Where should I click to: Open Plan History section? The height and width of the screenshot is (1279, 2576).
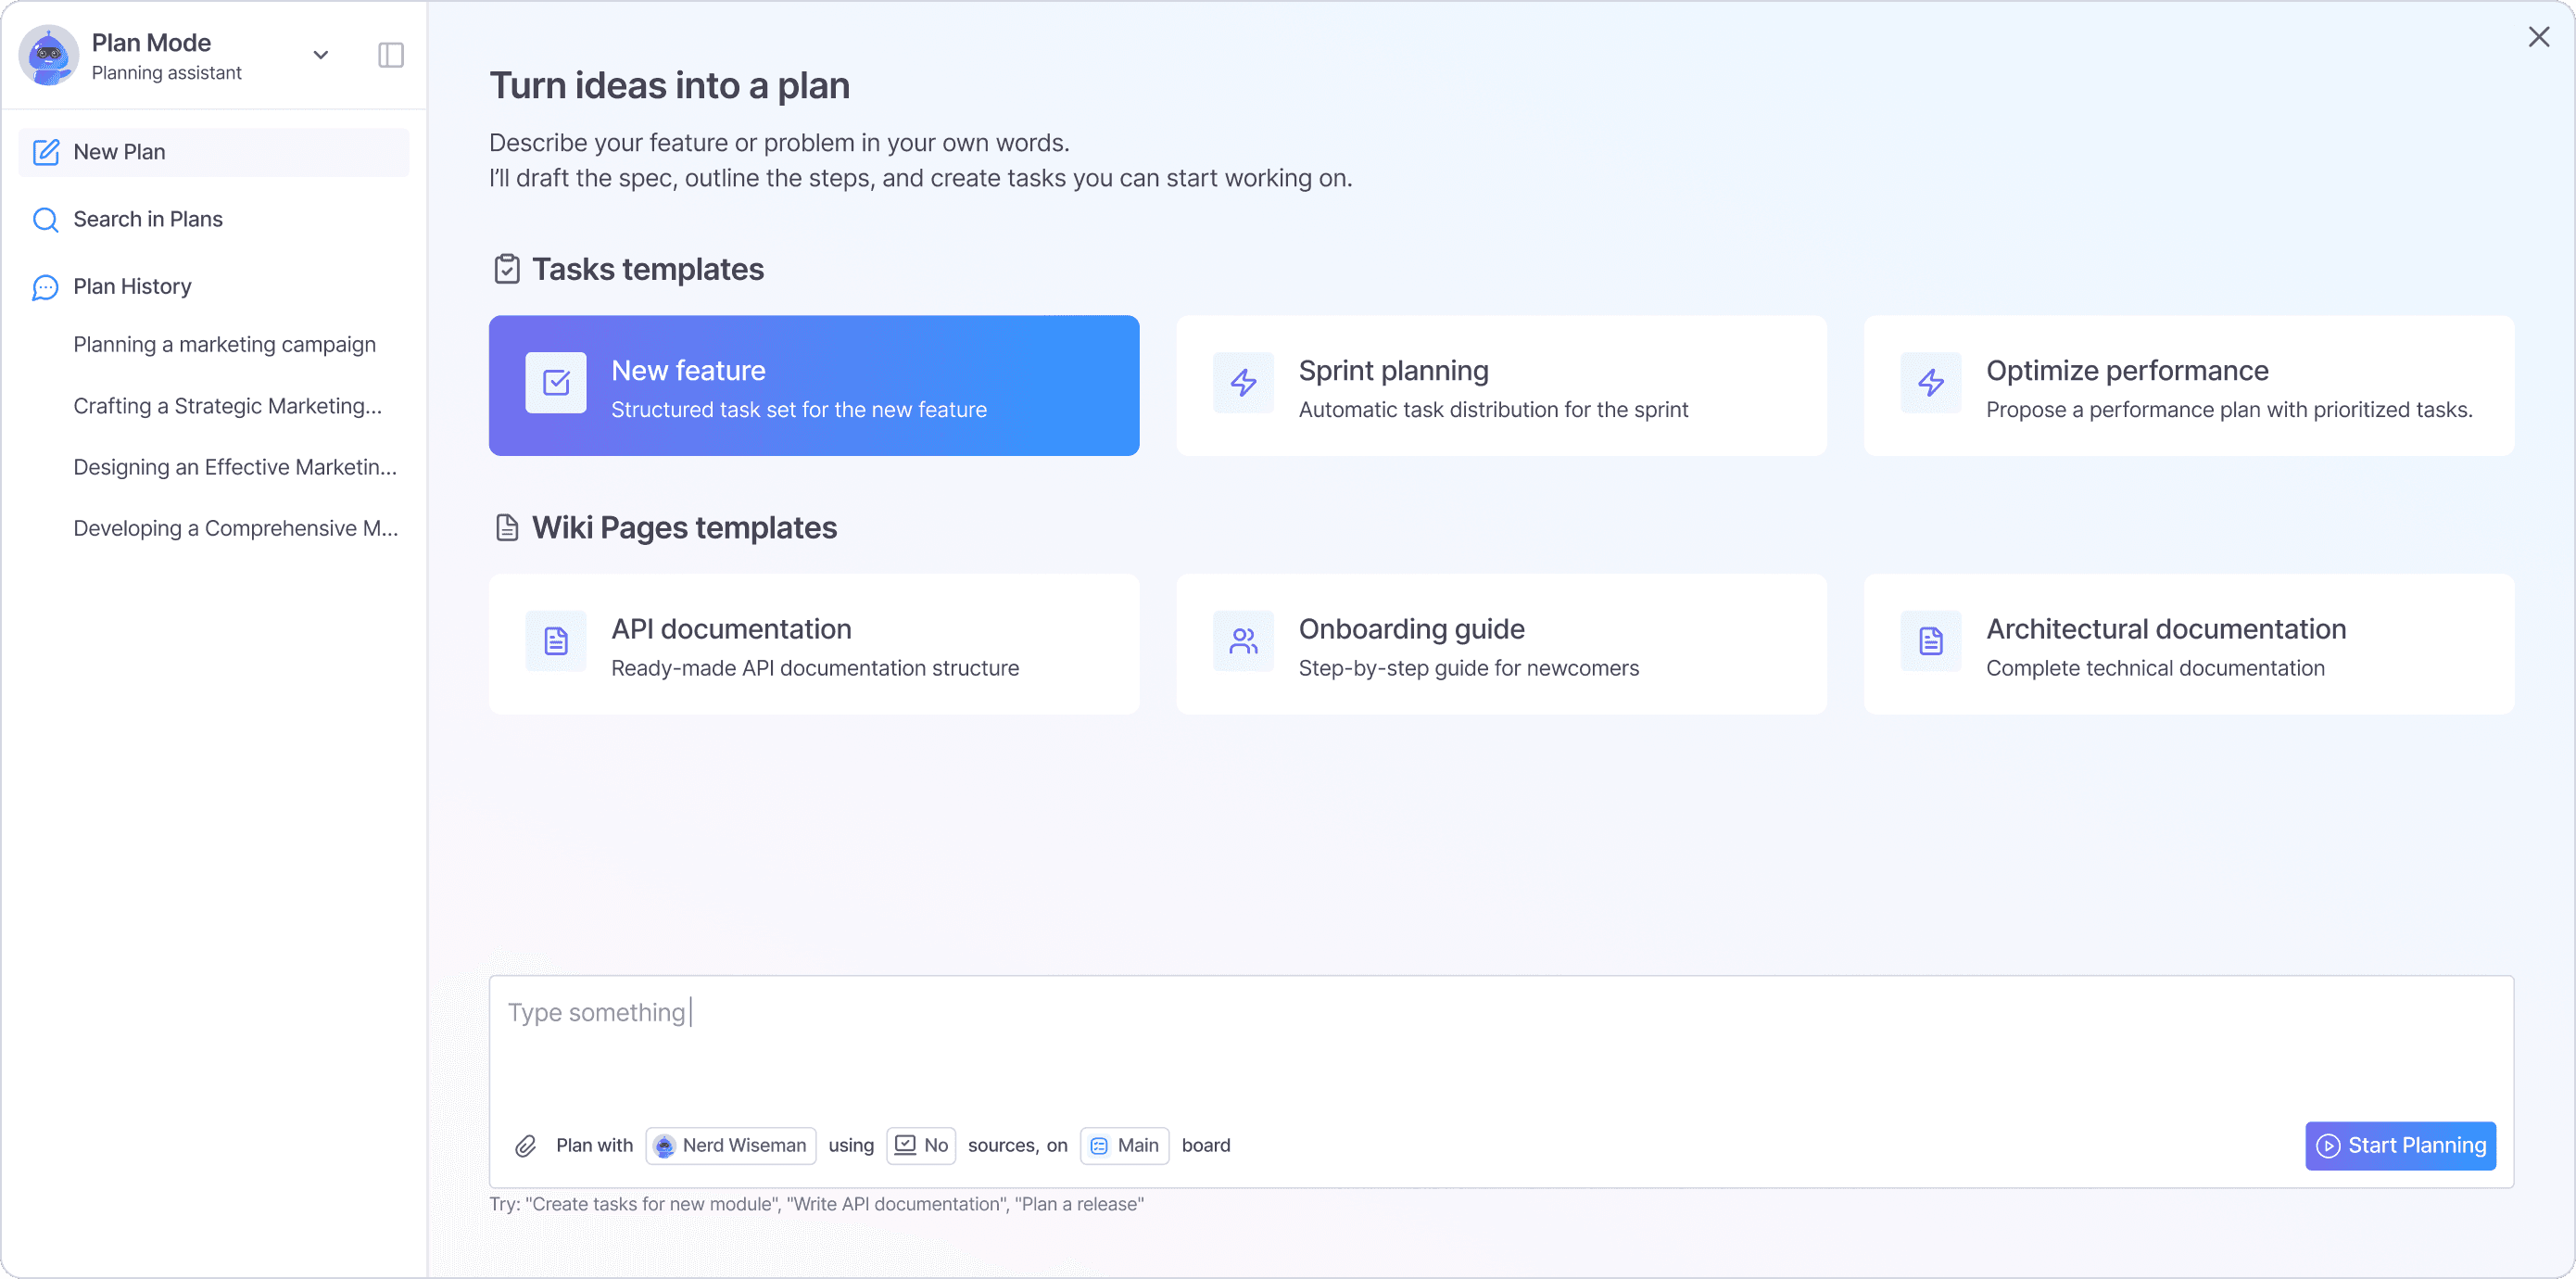132,287
